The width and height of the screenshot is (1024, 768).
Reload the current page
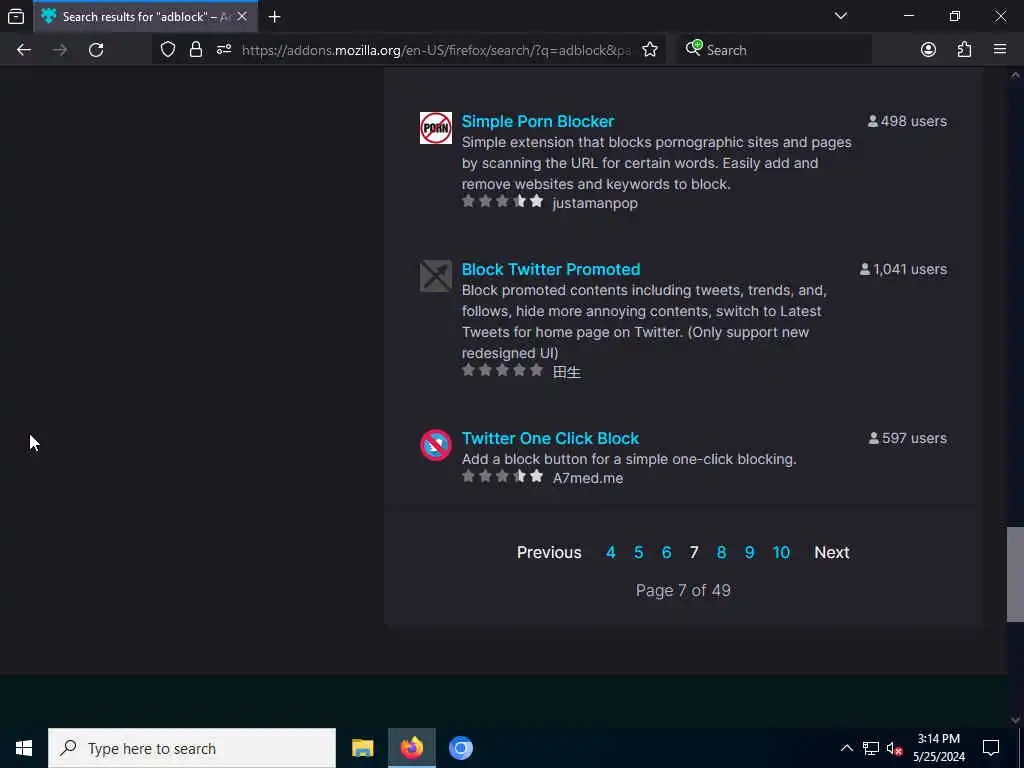96,50
